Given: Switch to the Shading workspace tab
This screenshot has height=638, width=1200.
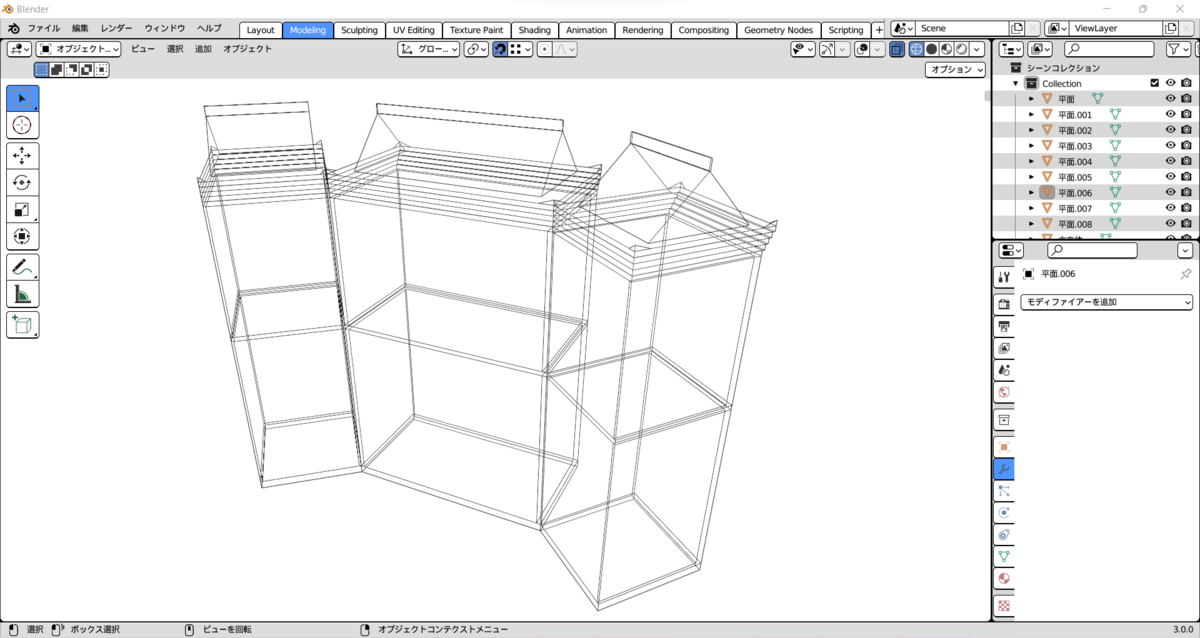Looking at the screenshot, I should 535,30.
